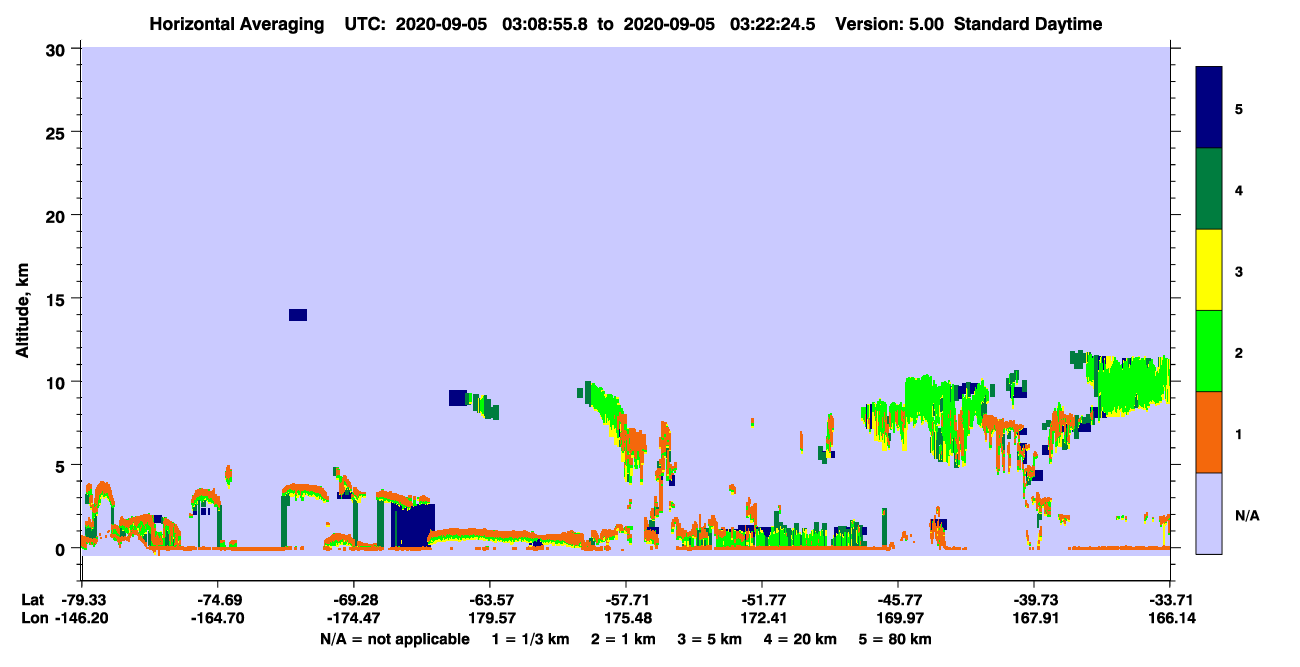
Task: Click the longitude value -146.20
Action: pos(81,618)
